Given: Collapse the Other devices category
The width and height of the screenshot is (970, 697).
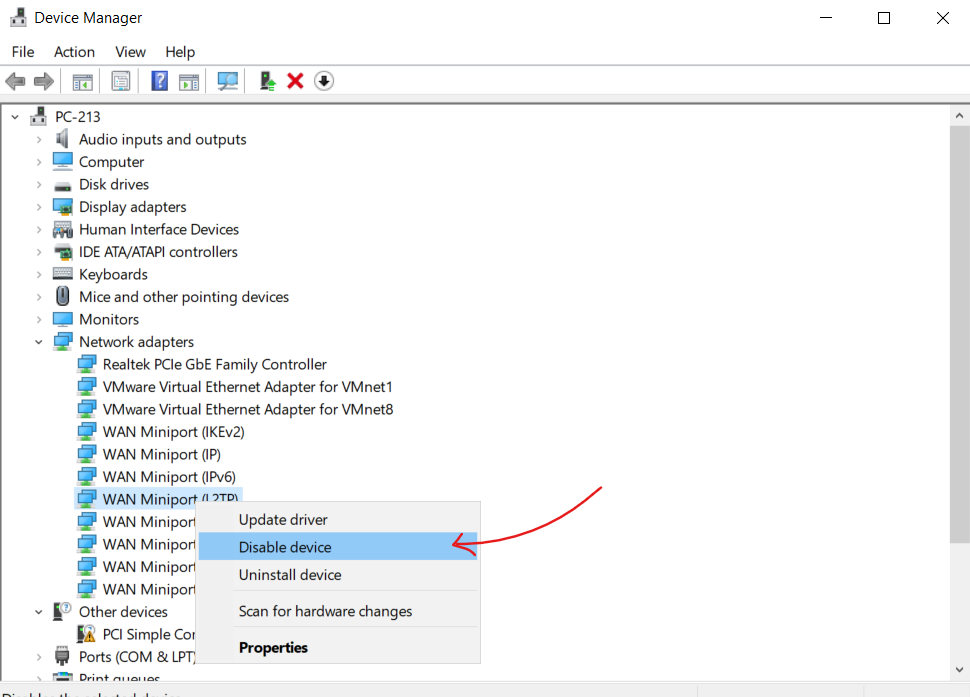Looking at the screenshot, I should [x=40, y=612].
